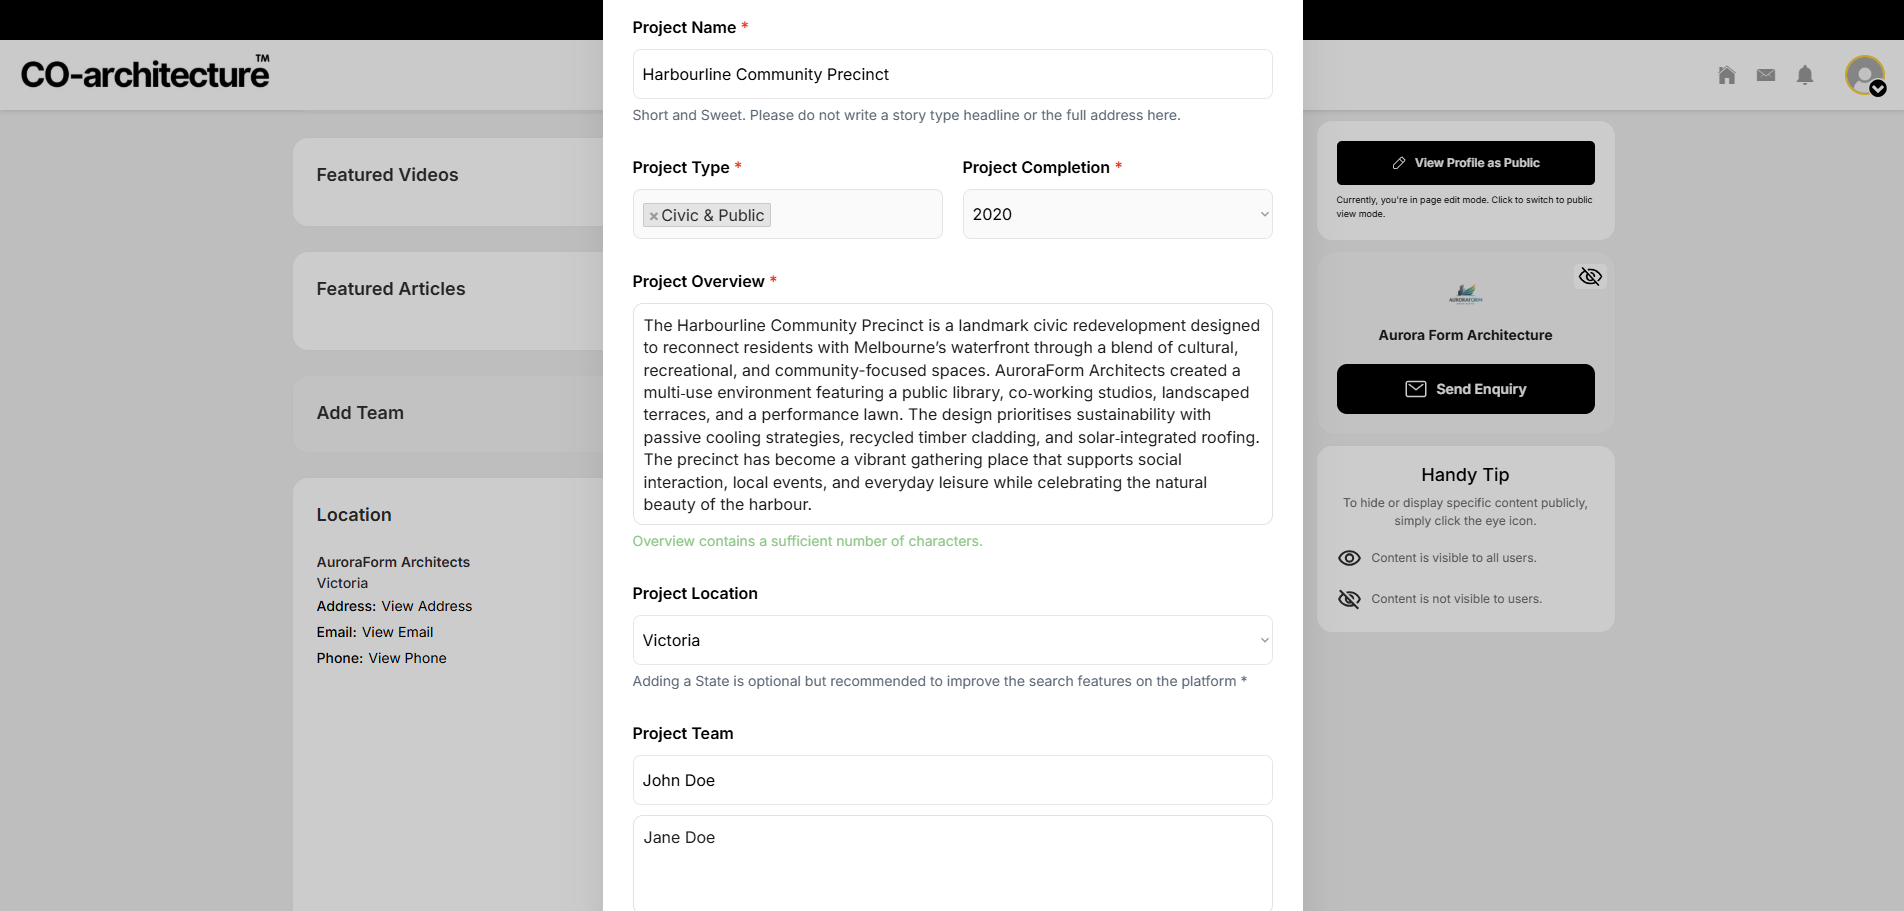1904x911 pixels.
Task: Click into the Project Overview text area
Action: (952, 414)
